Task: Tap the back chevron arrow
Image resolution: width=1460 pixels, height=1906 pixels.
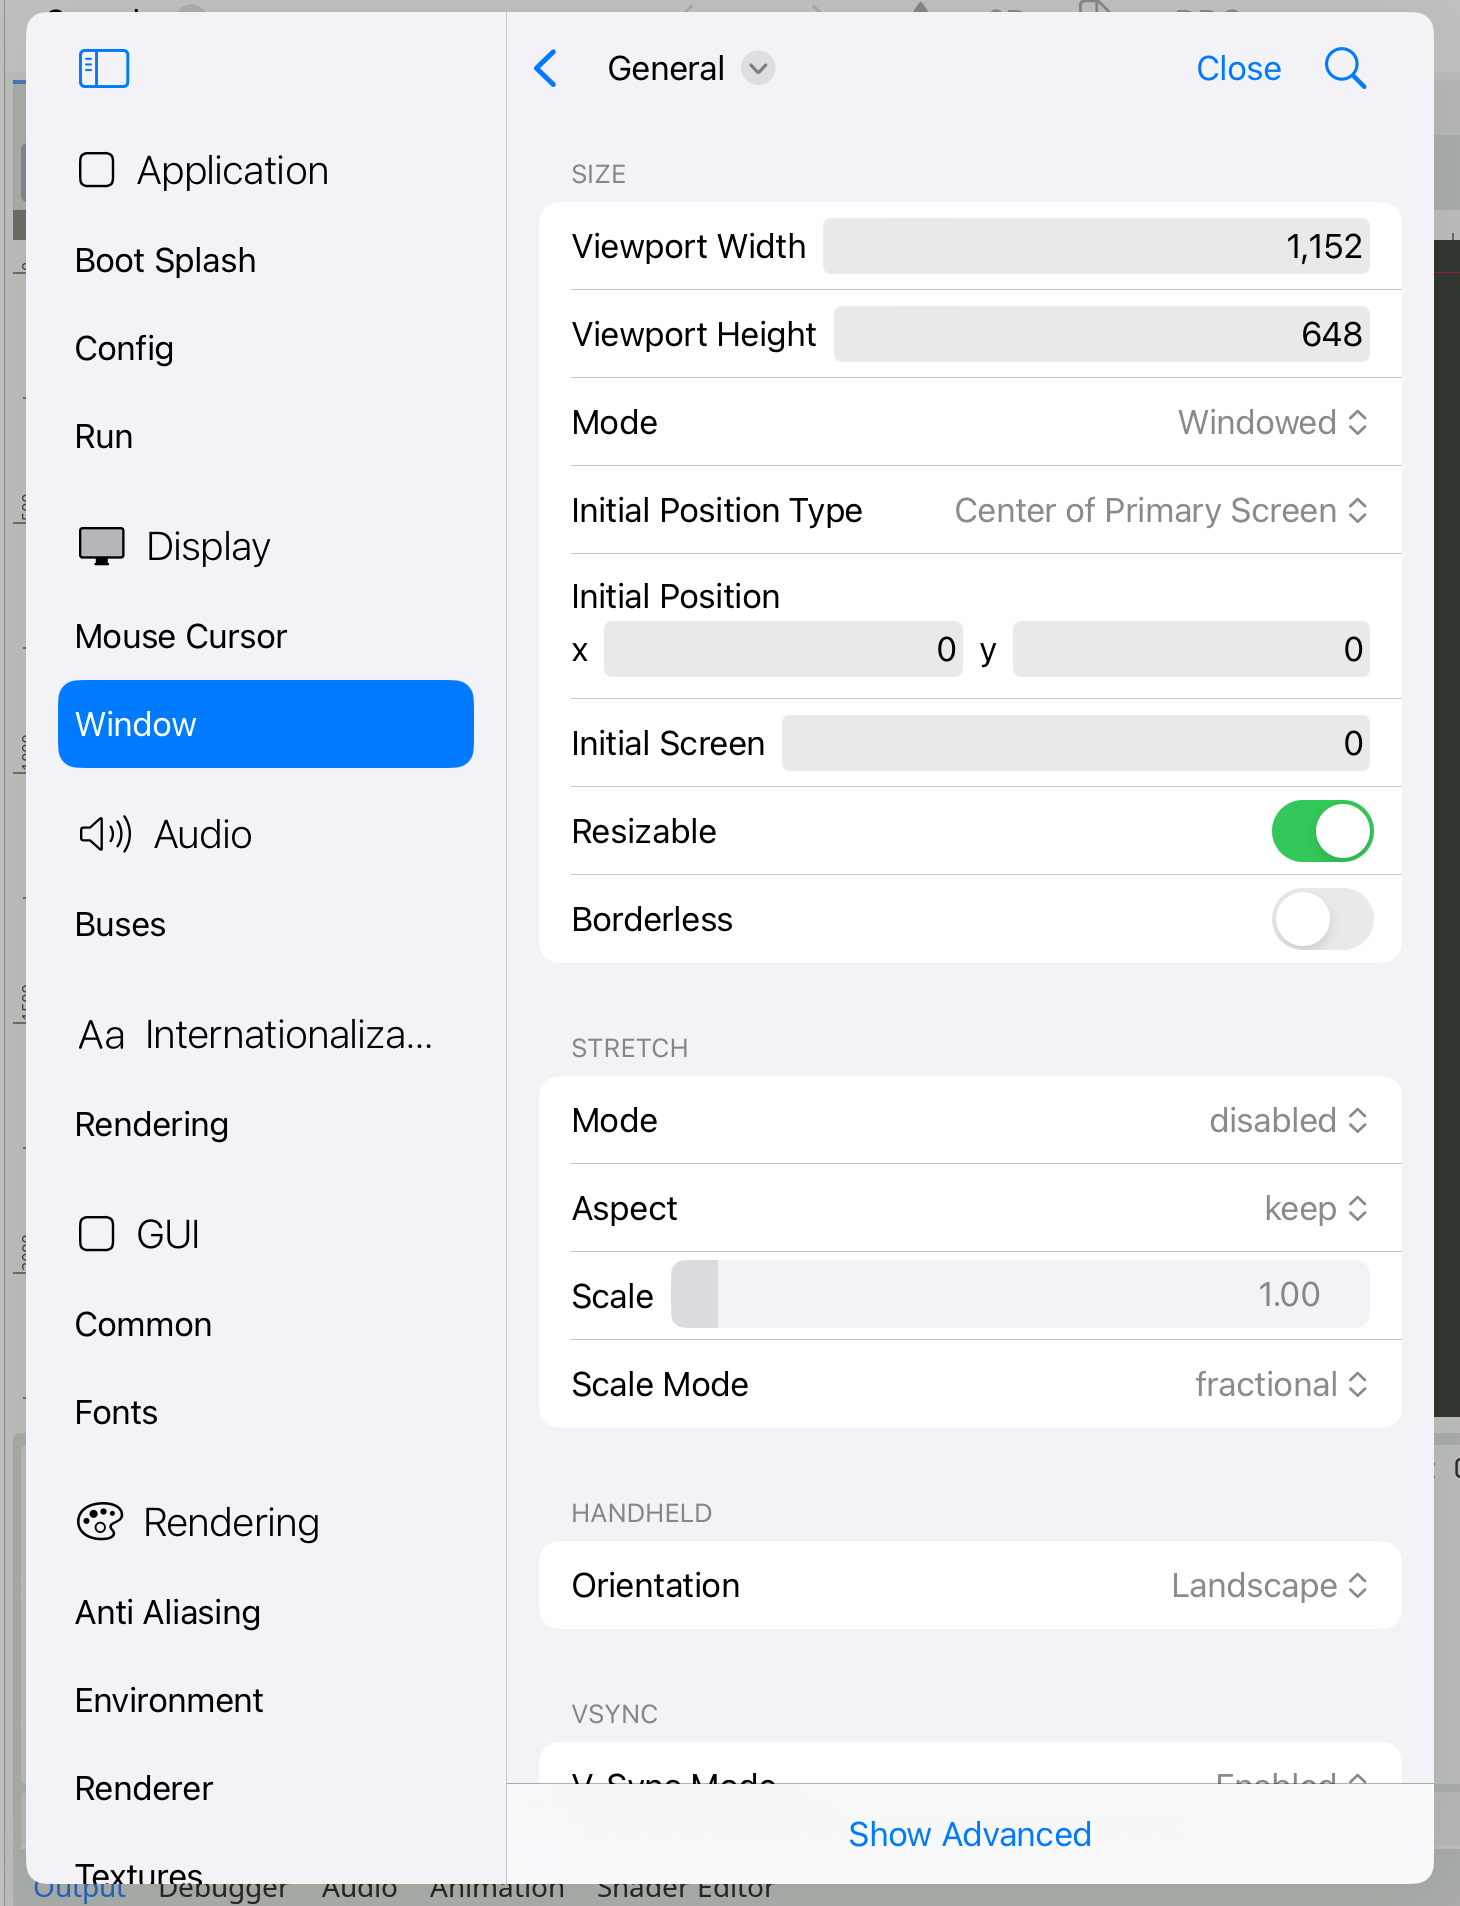Action: [546, 69]
